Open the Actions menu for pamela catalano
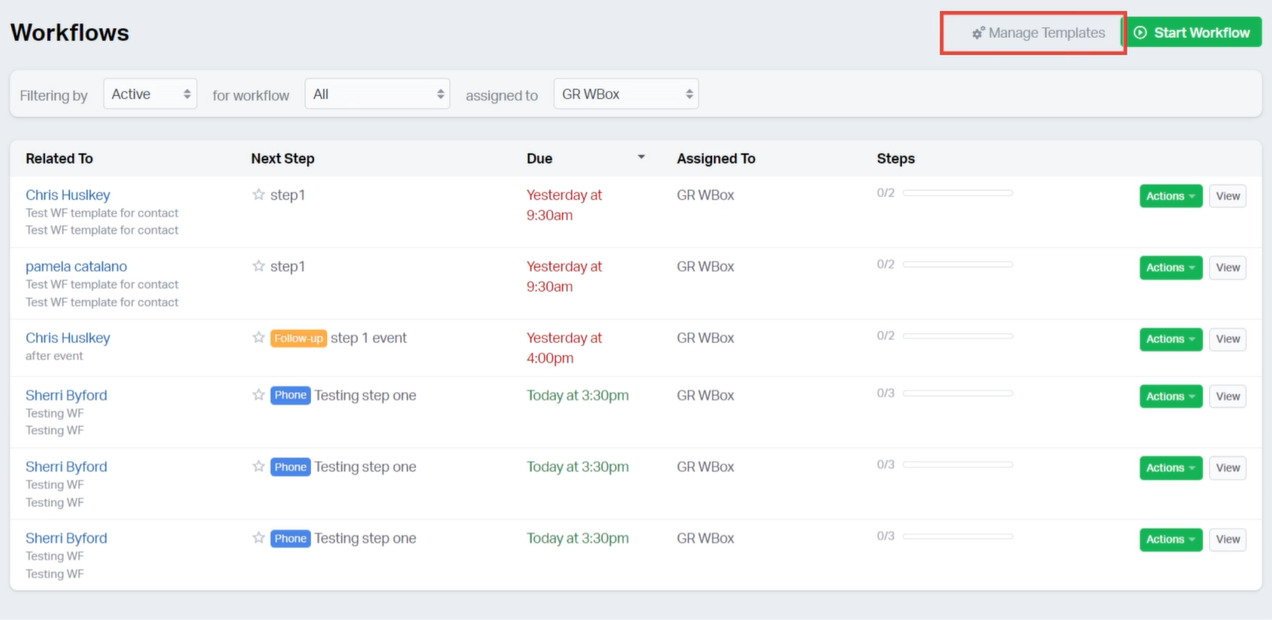The height and width of the screenshot is (620, 1272). (x=1170, y=267)
